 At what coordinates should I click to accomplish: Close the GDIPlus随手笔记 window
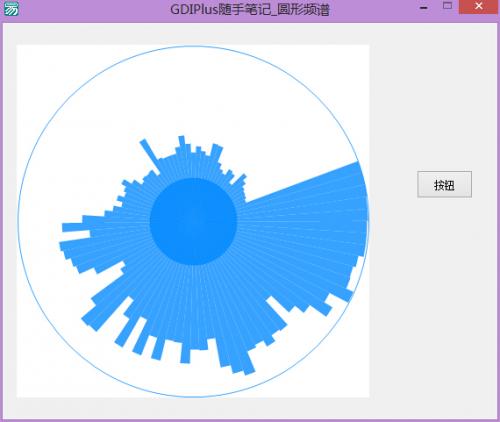tap(479, 7)
